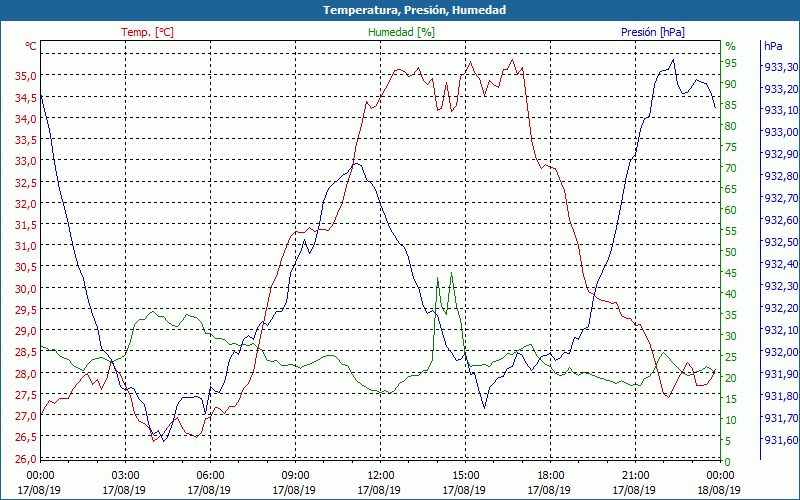Click 27,5 on the temperature axis

25,395
